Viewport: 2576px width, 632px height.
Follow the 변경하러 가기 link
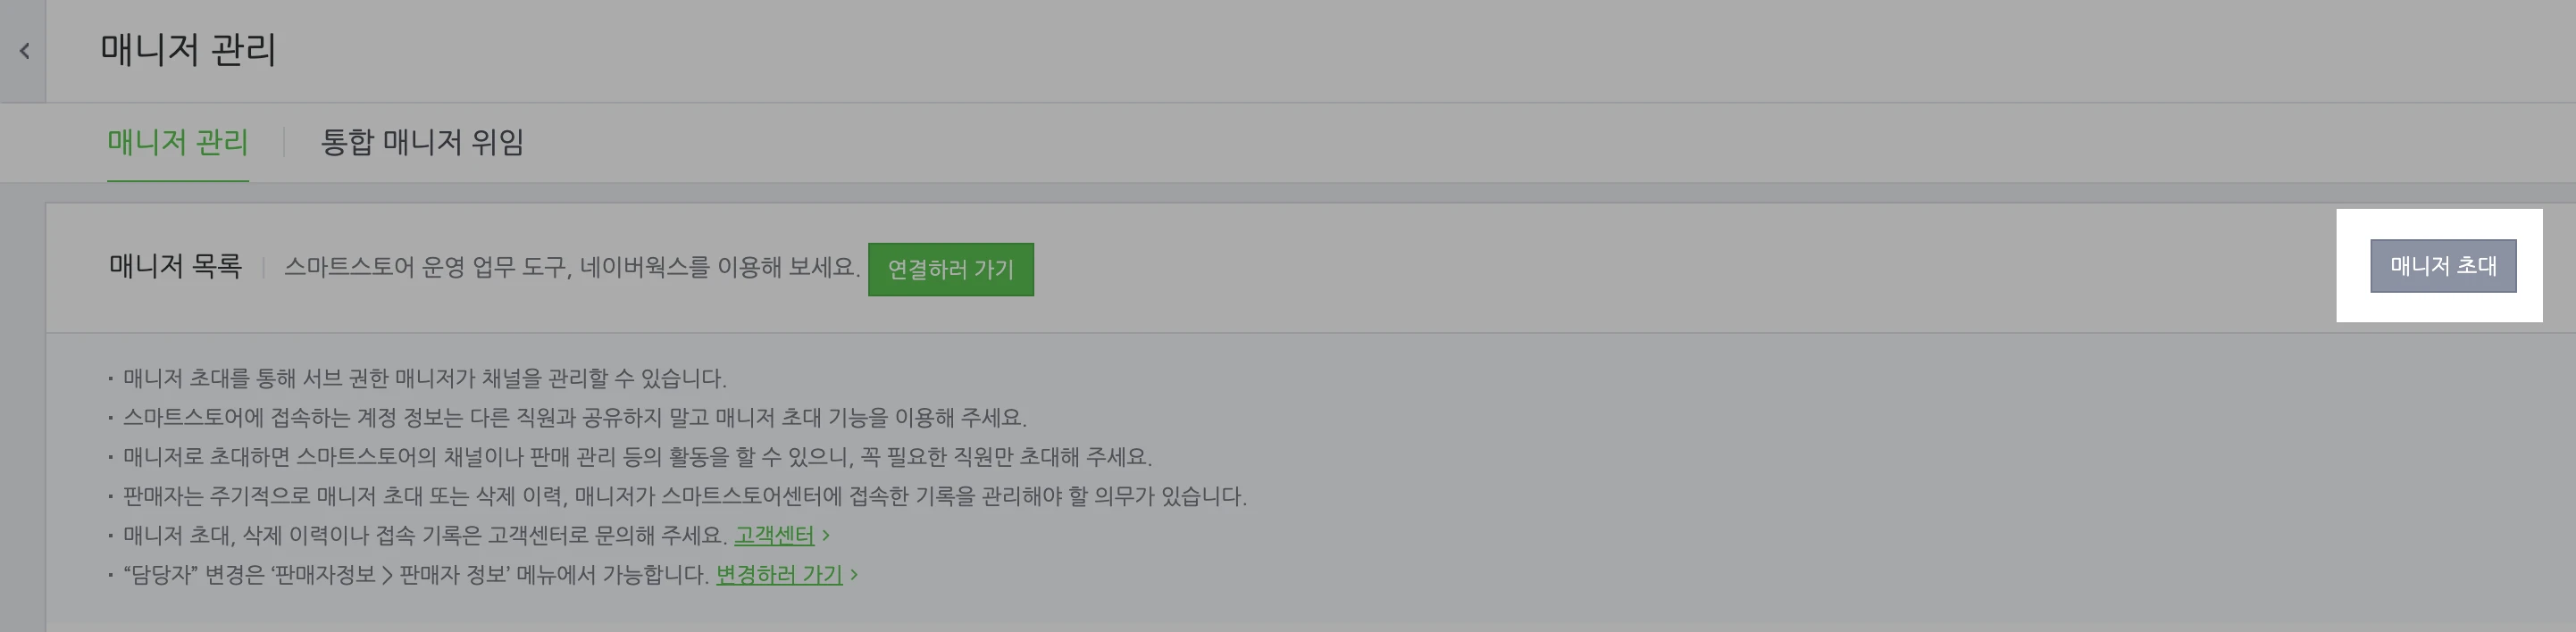779,575
